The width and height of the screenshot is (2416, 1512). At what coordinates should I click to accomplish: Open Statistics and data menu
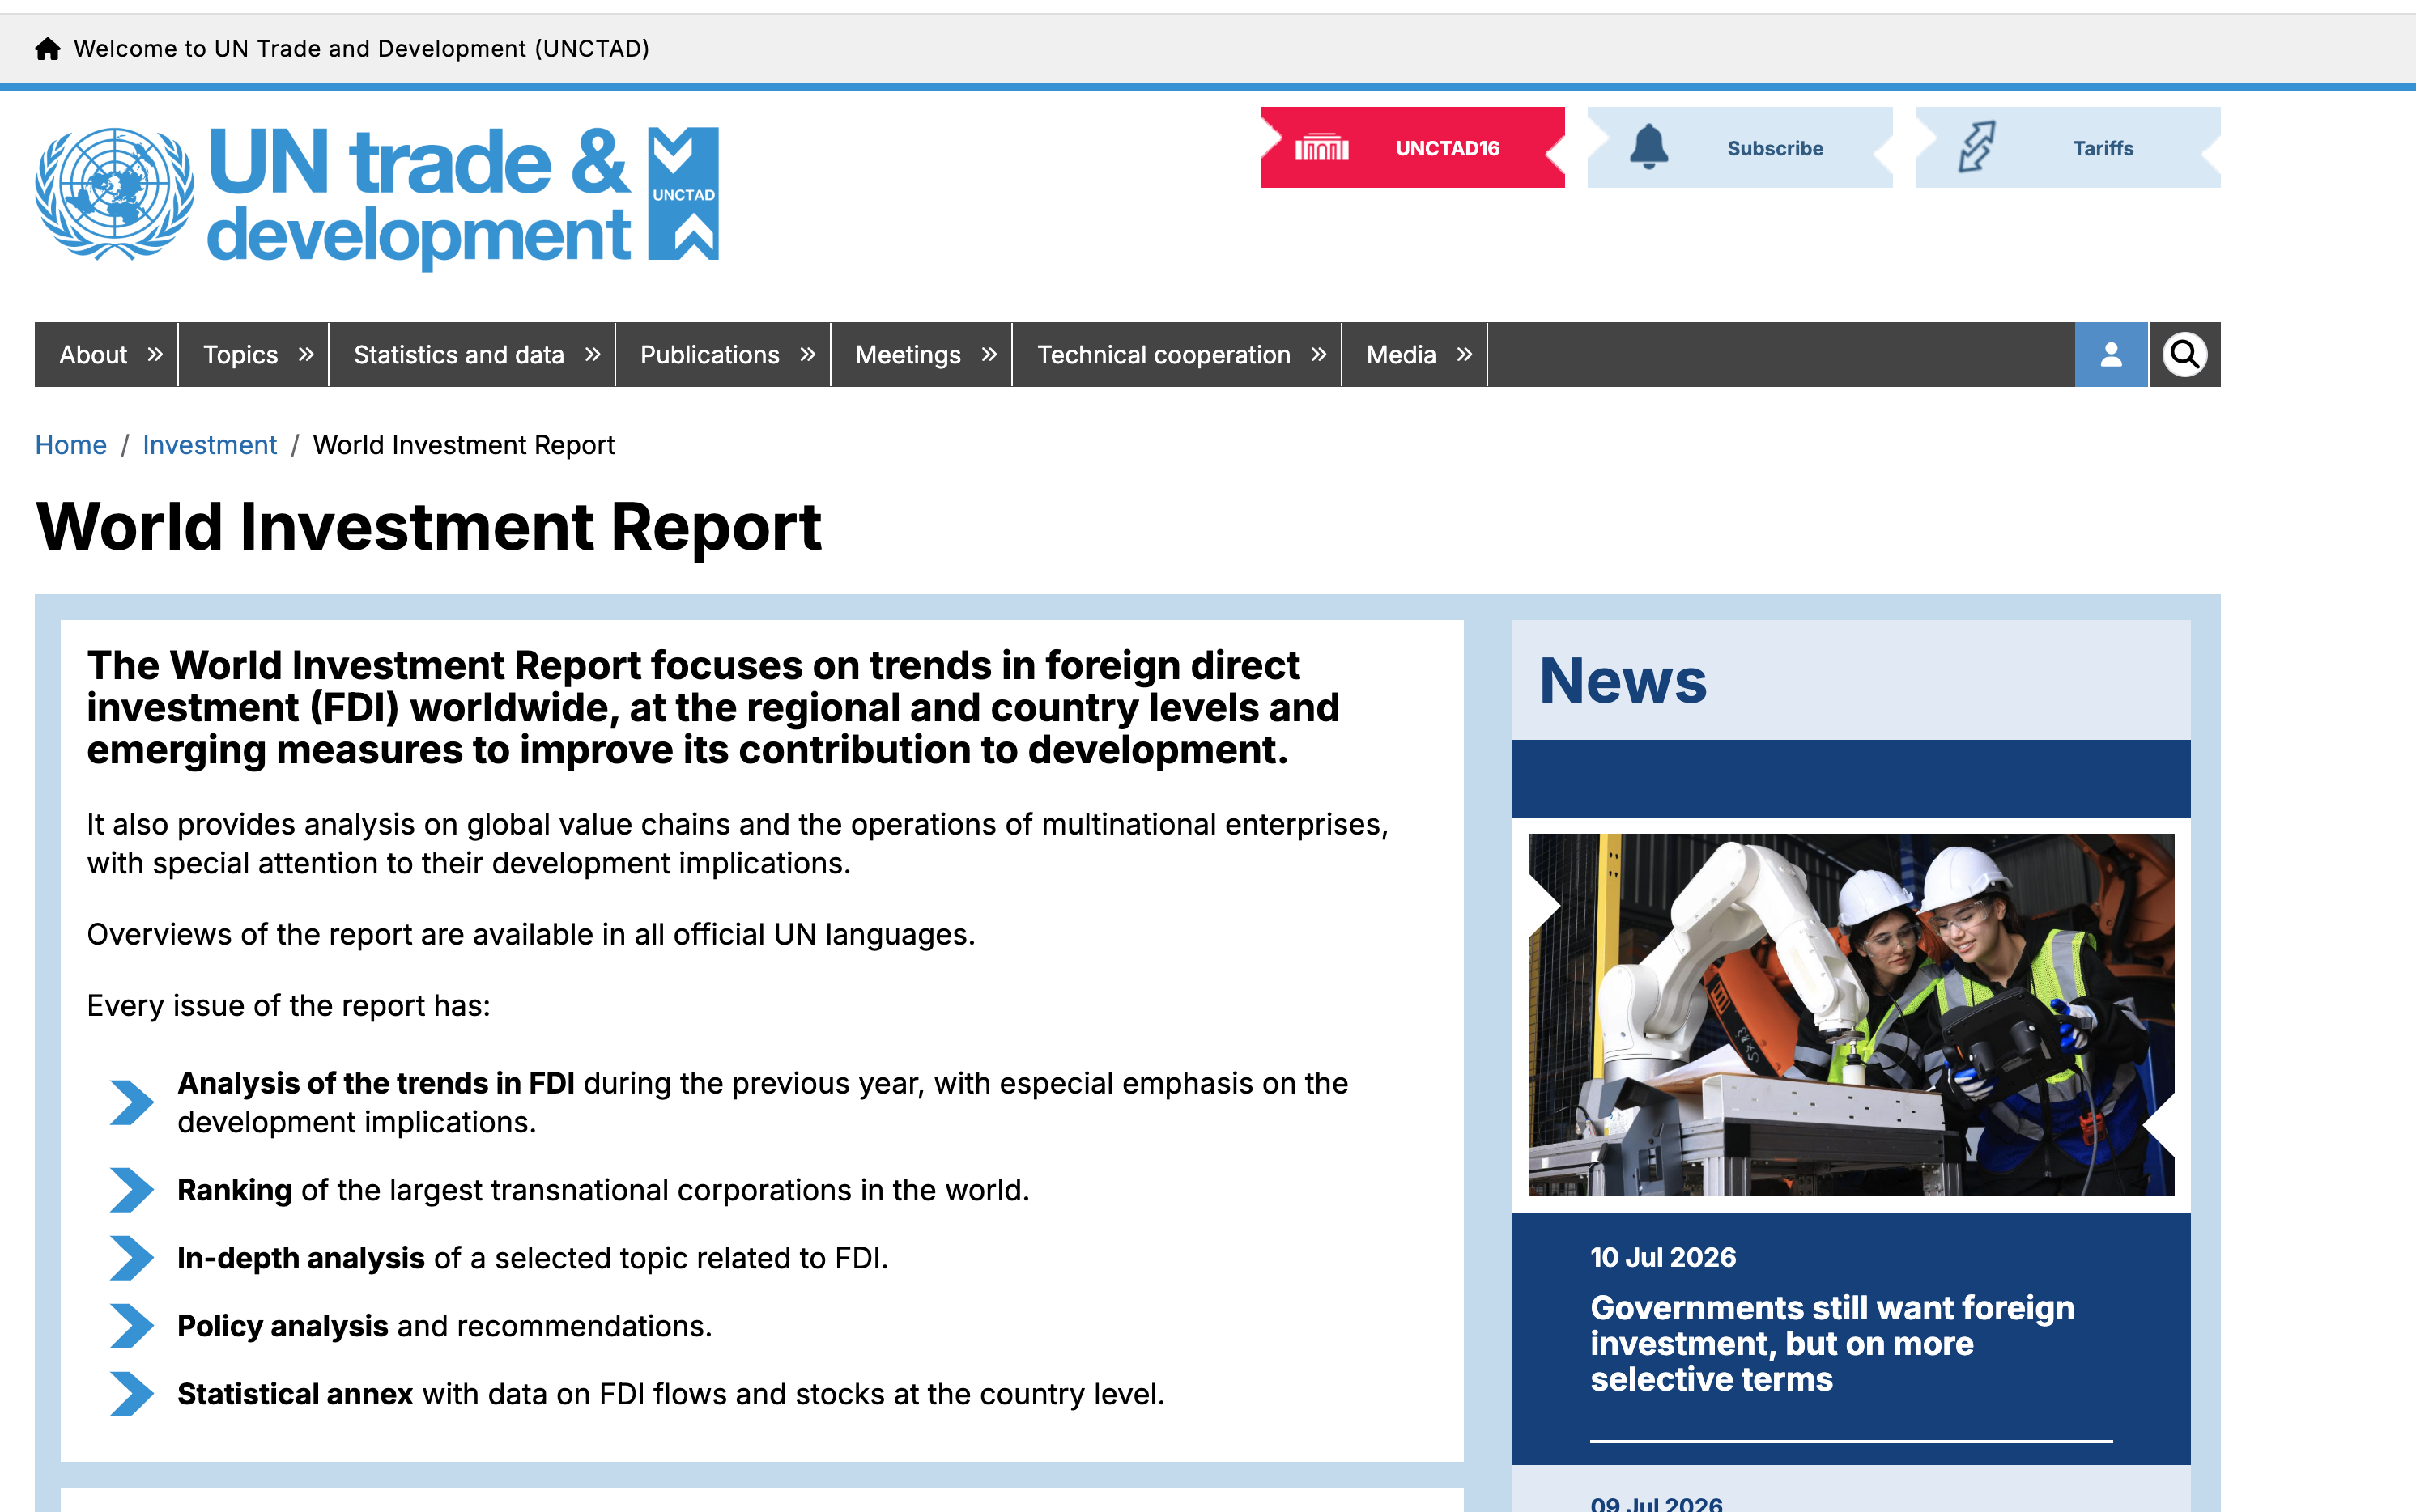[459, 355]
